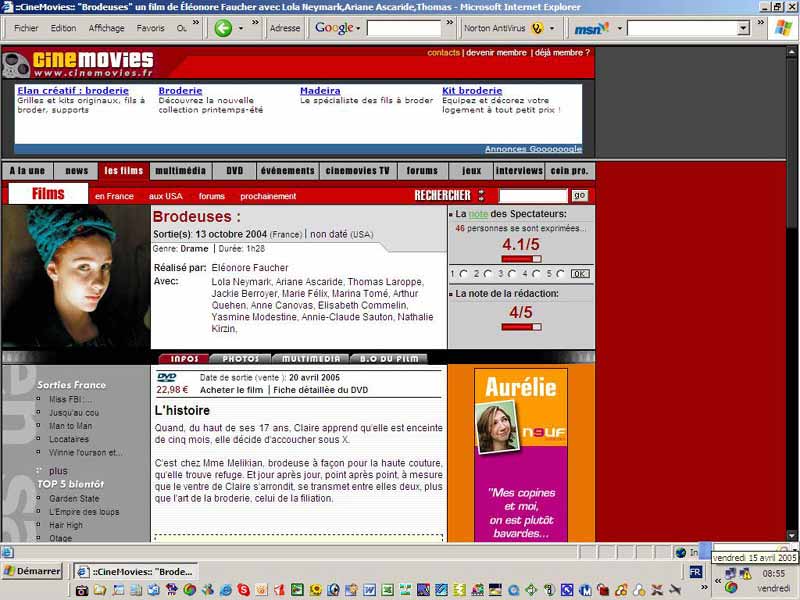Select rating radio button 3
Screen dimensions: 800x600
tap(512, 272)
